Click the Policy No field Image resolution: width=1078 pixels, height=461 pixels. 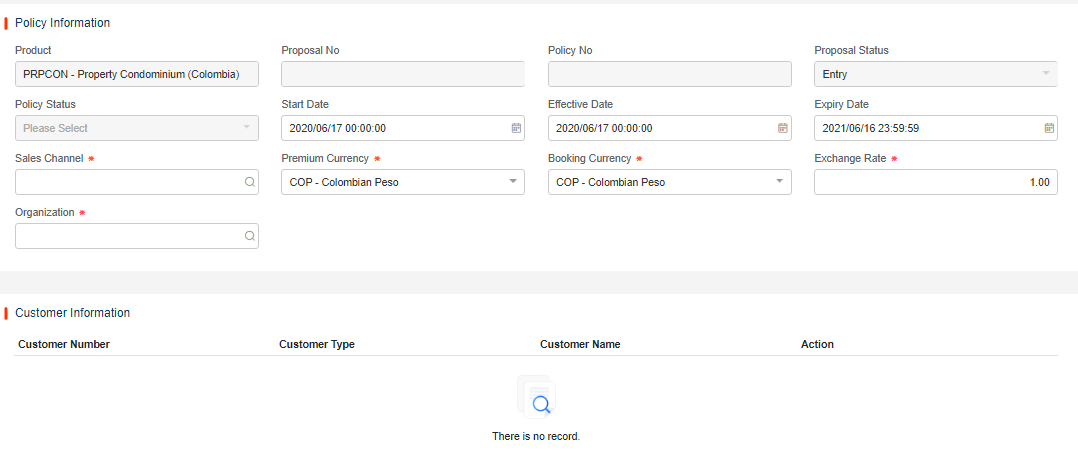669,74
